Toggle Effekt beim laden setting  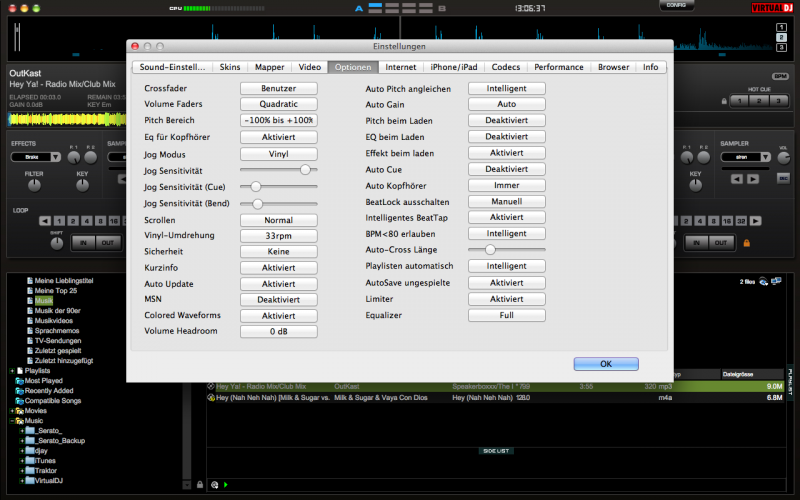[507, 153]
